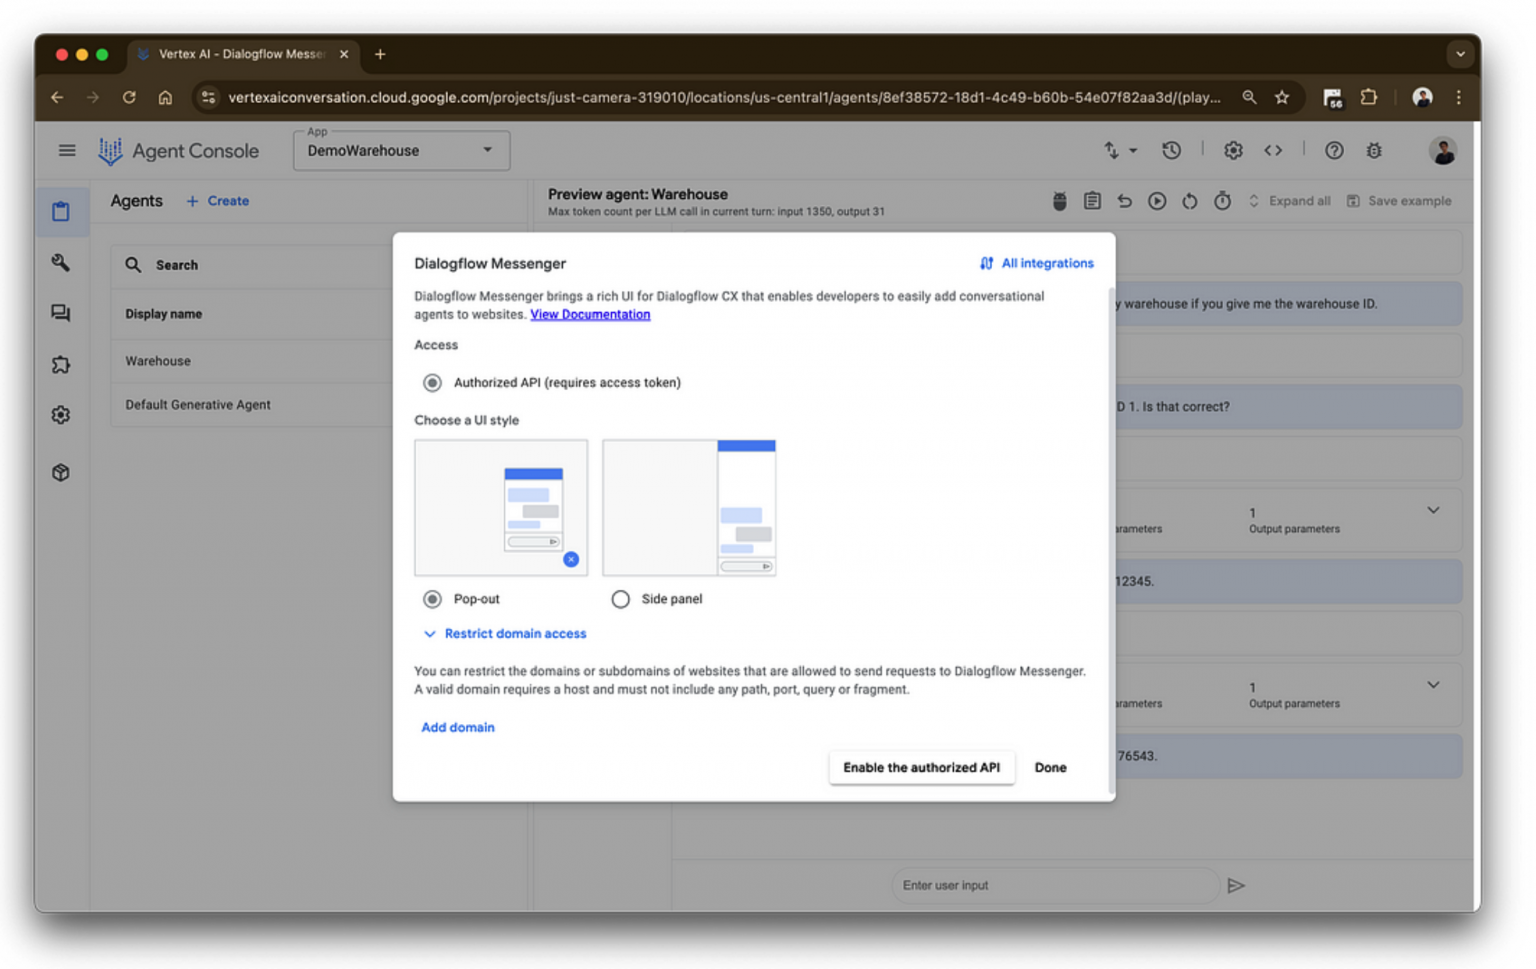Open the browser three-dot menu
The image size is (1536, 969).
[x=1458, y=97]
